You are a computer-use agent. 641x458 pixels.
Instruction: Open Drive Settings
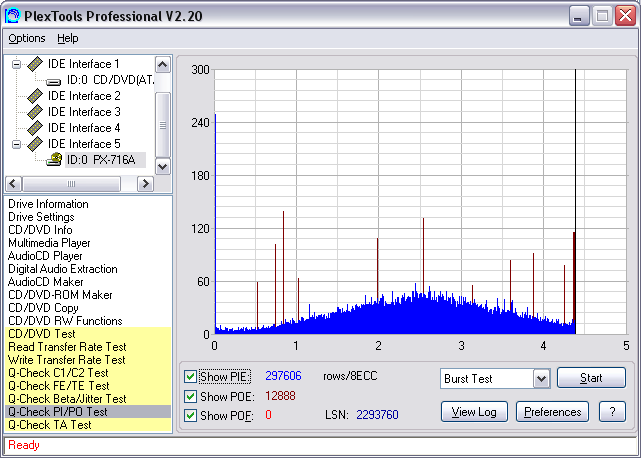41,217
